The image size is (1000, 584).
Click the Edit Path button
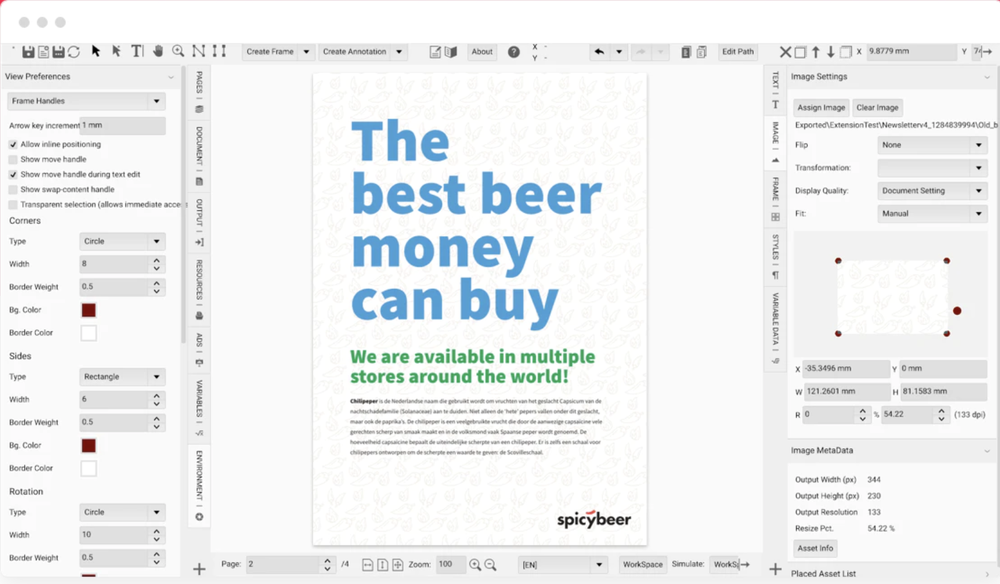pyautogui.click(x=738, y=52)
